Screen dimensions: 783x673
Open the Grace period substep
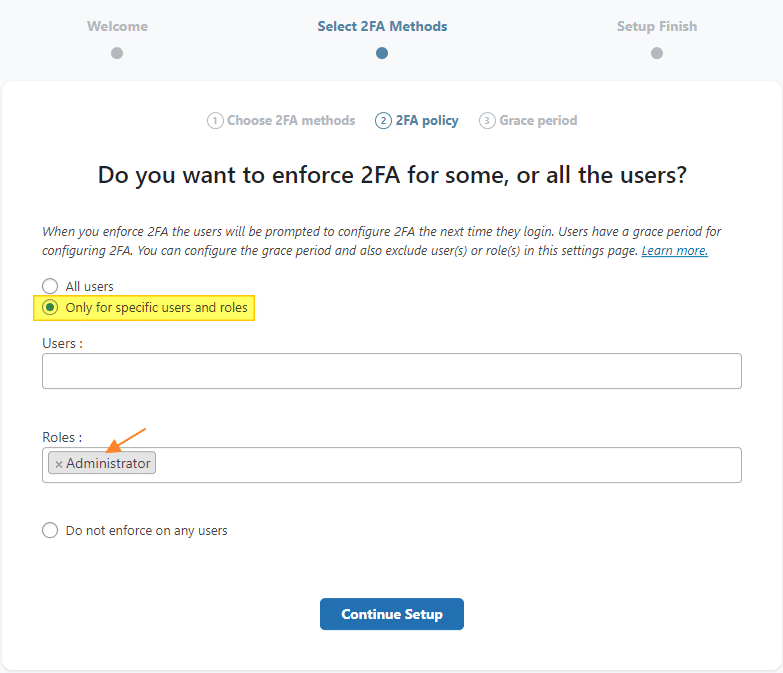(x=538, y=121)
